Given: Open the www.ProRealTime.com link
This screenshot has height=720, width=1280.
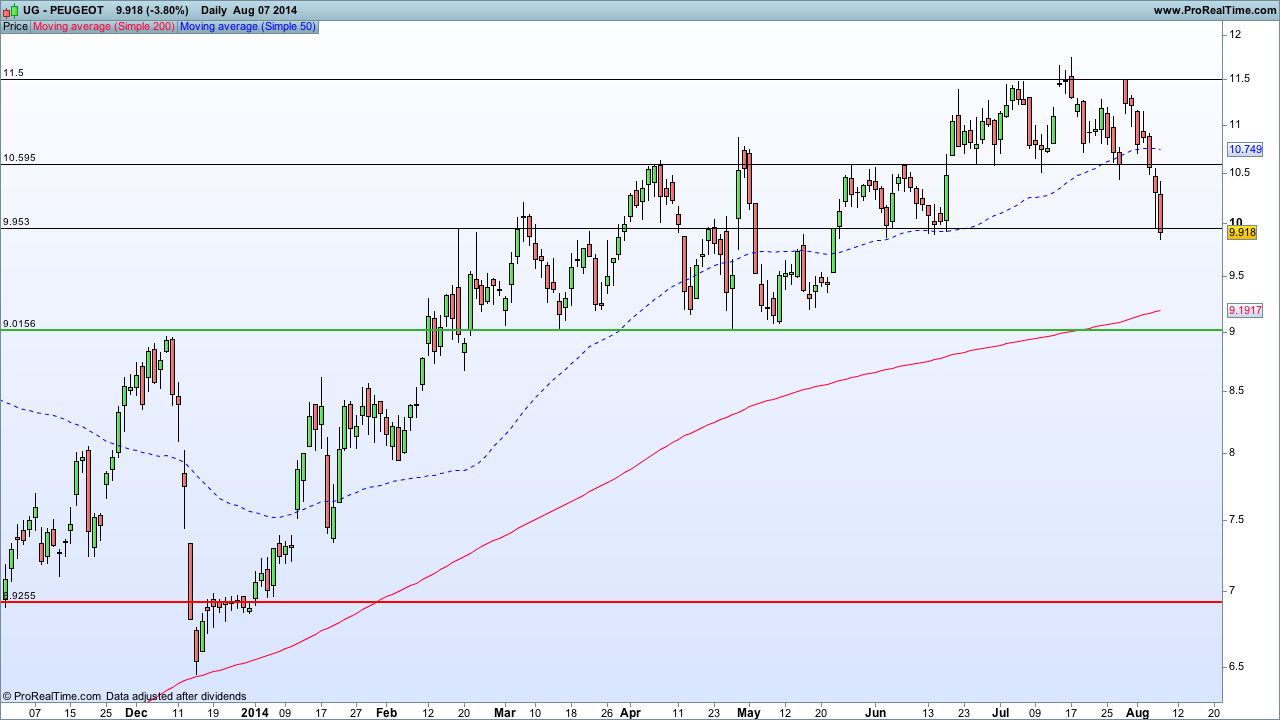Looking at the screenshot, I should pyautogui.click(x=1215, y=10).
